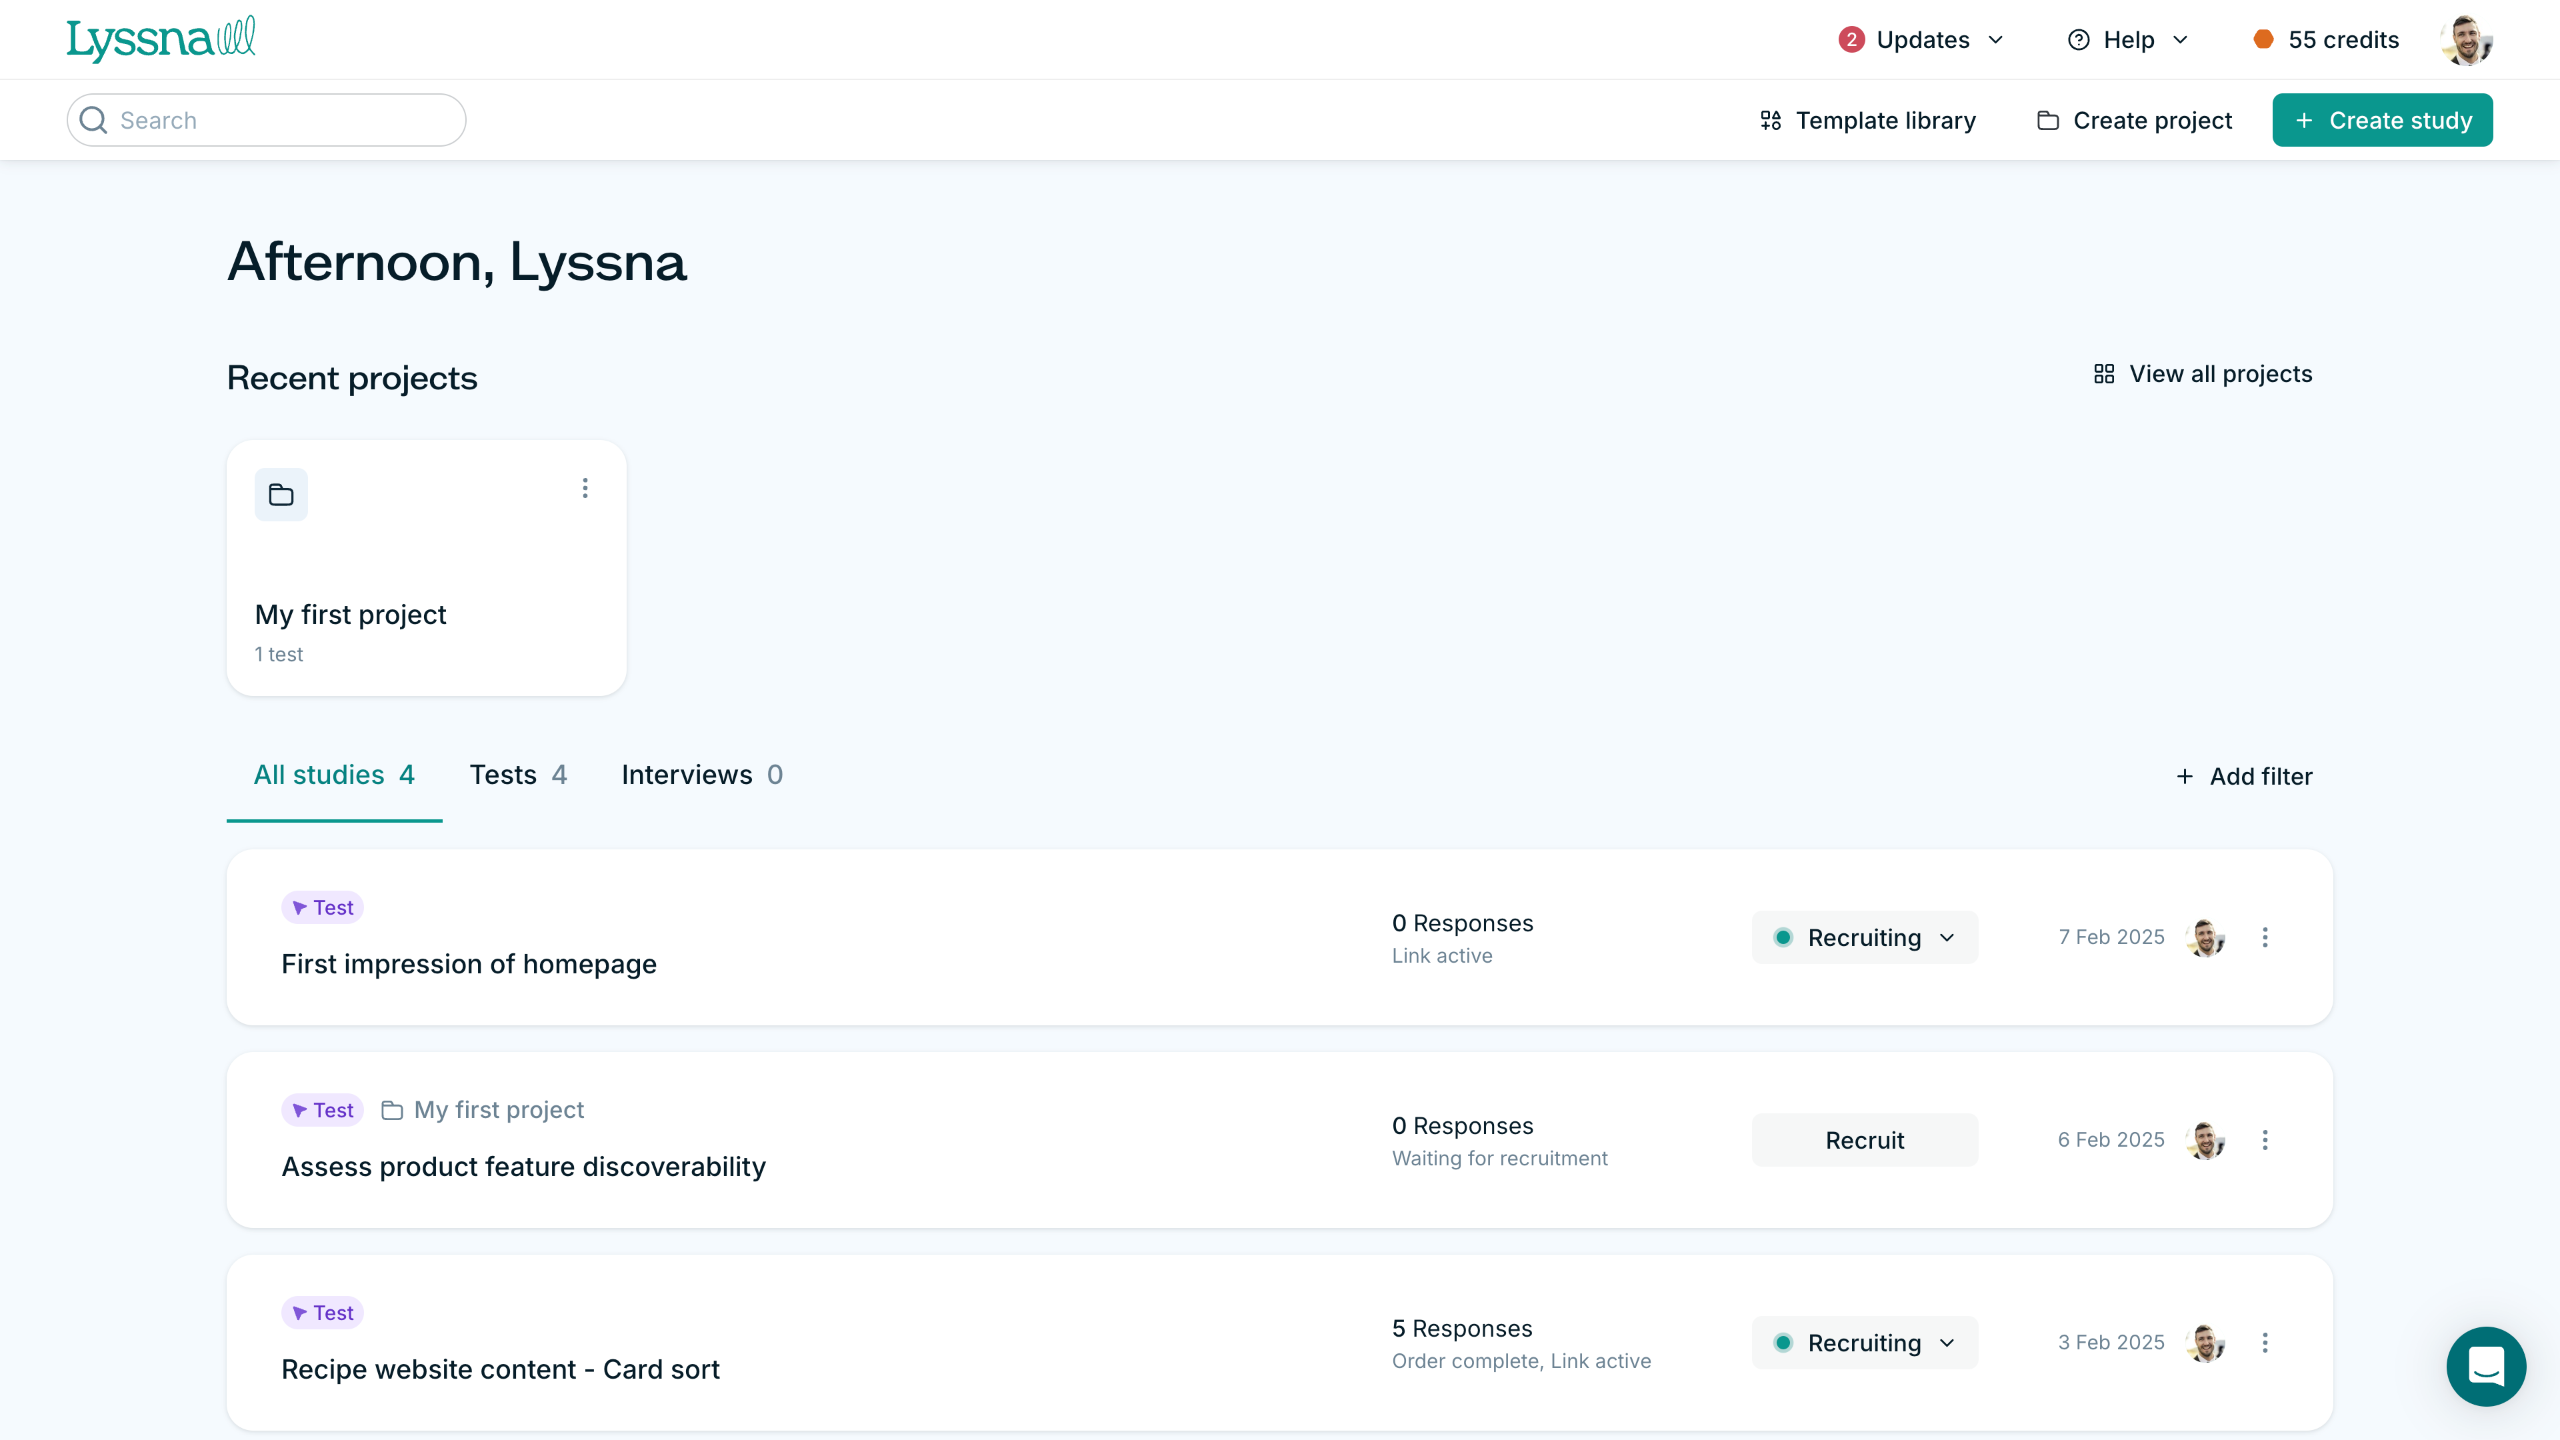
Task: Open options for Recipe website content study
Action: point(2265,1343)
